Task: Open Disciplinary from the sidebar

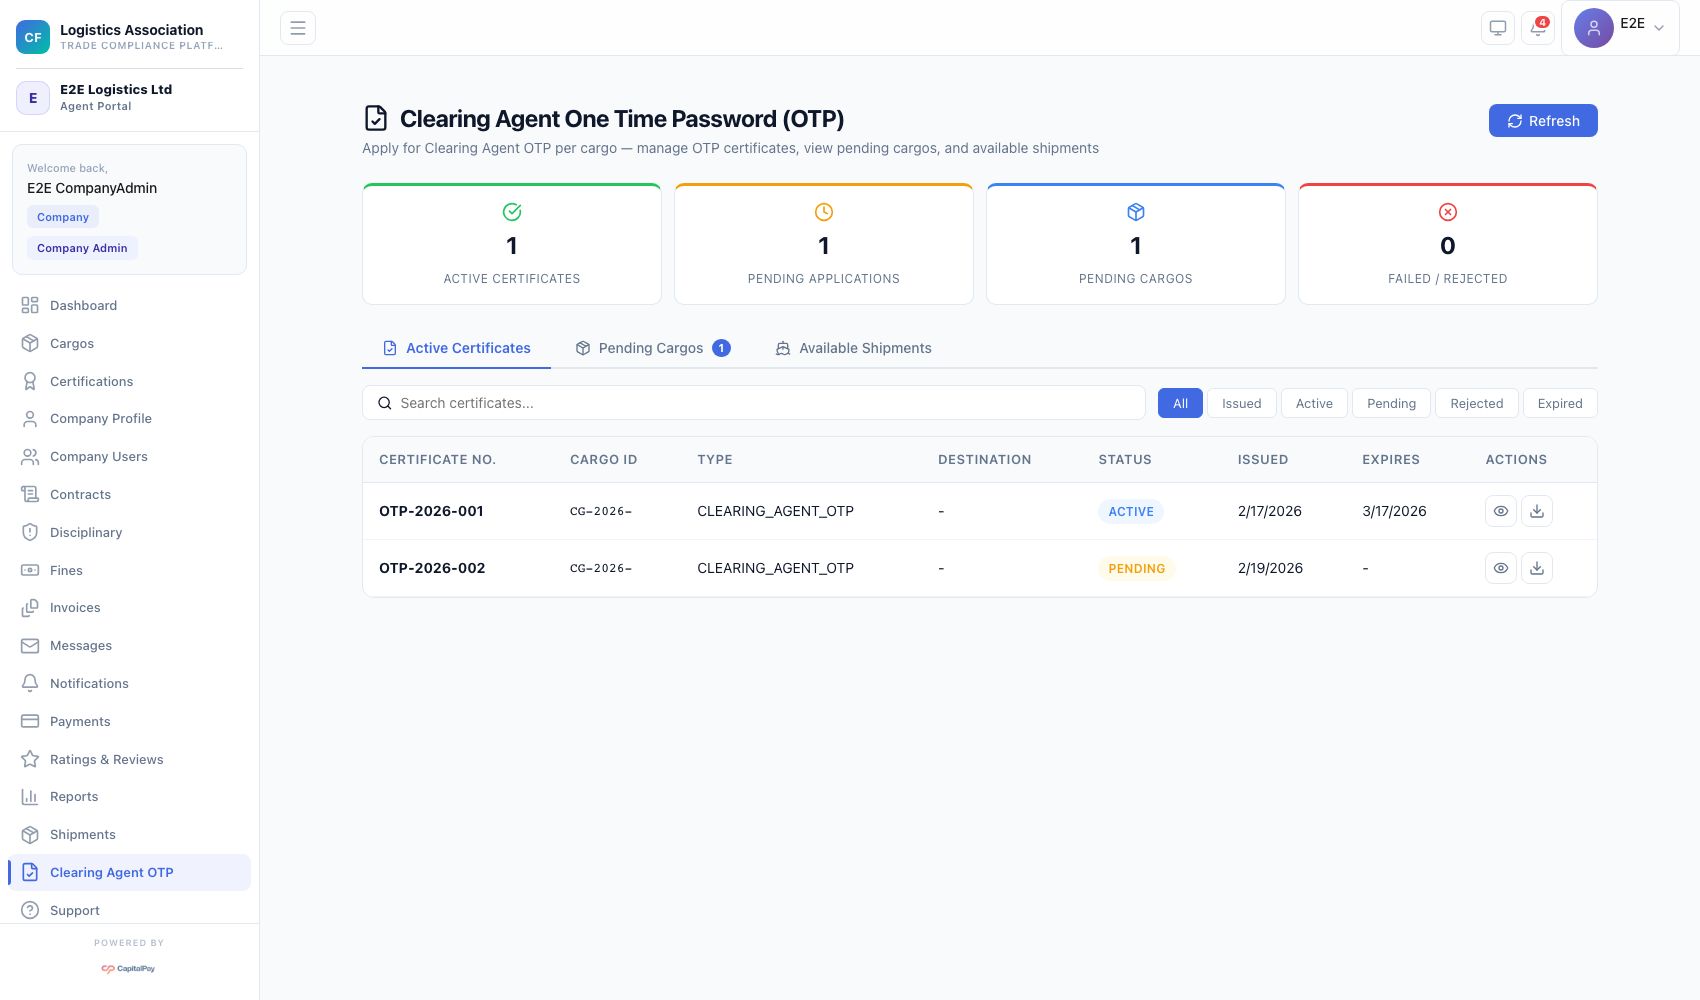Action: coord(86,532)
